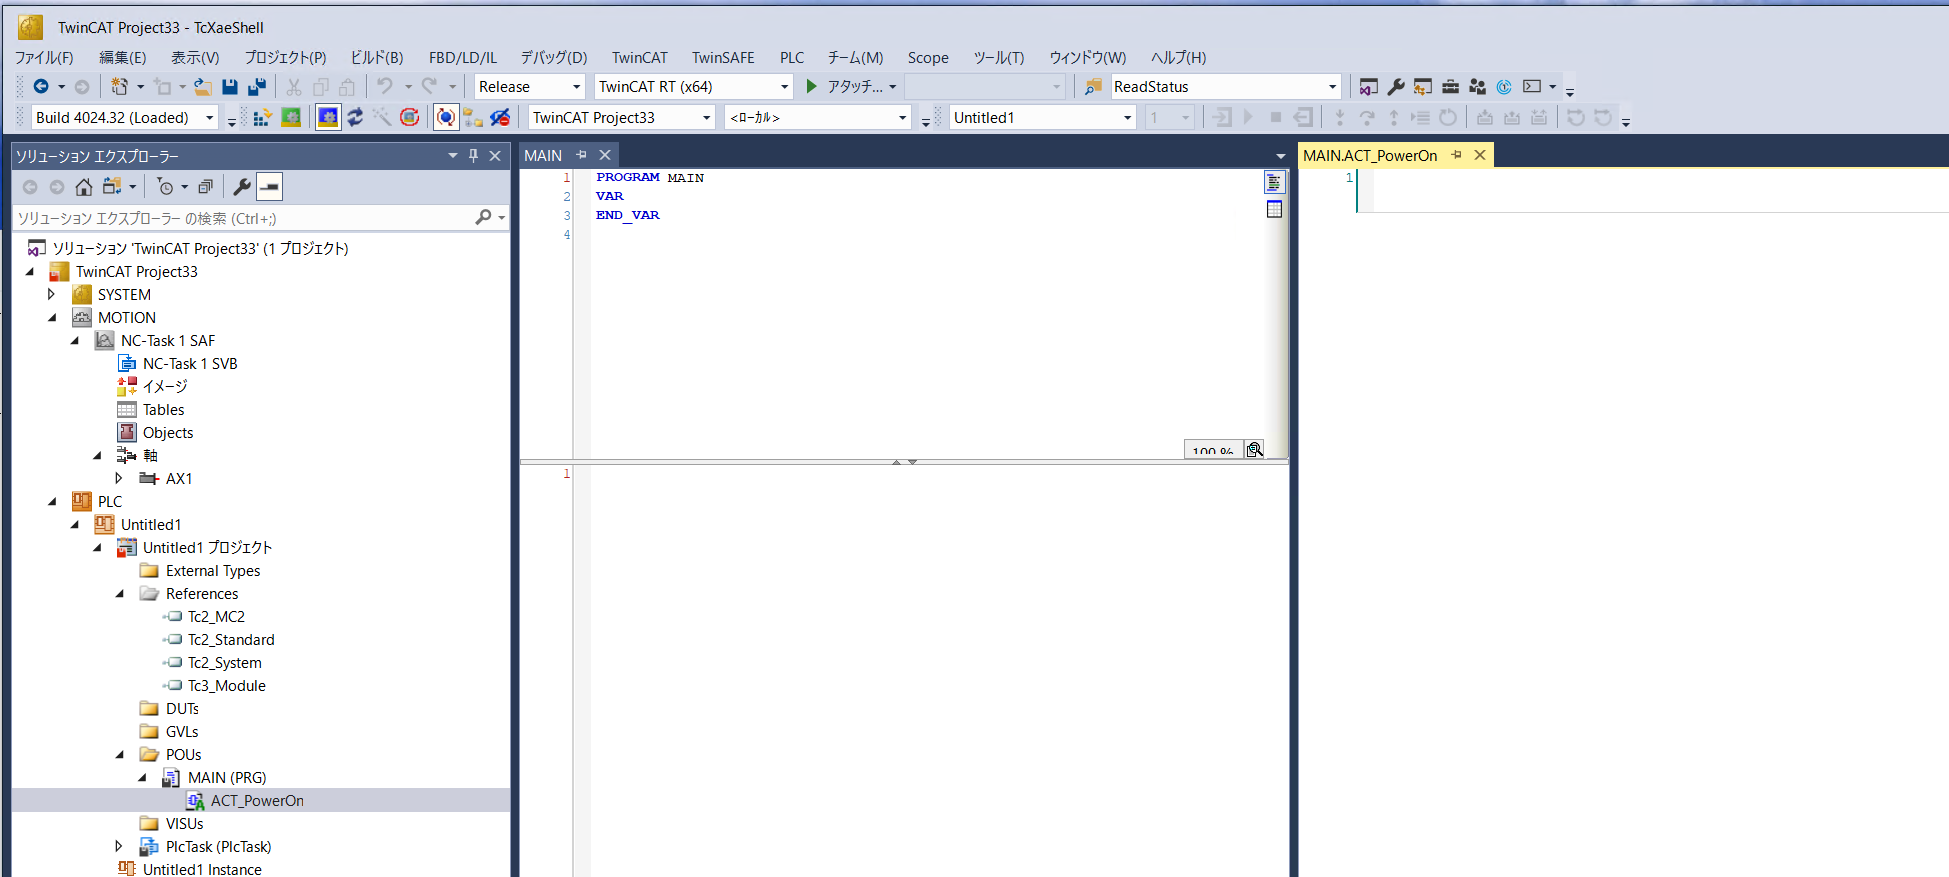Viewport: 1949px width, 877px height.
Task: Open the TwinCAT Project33 project dropdown
Action: coord(706,118)
